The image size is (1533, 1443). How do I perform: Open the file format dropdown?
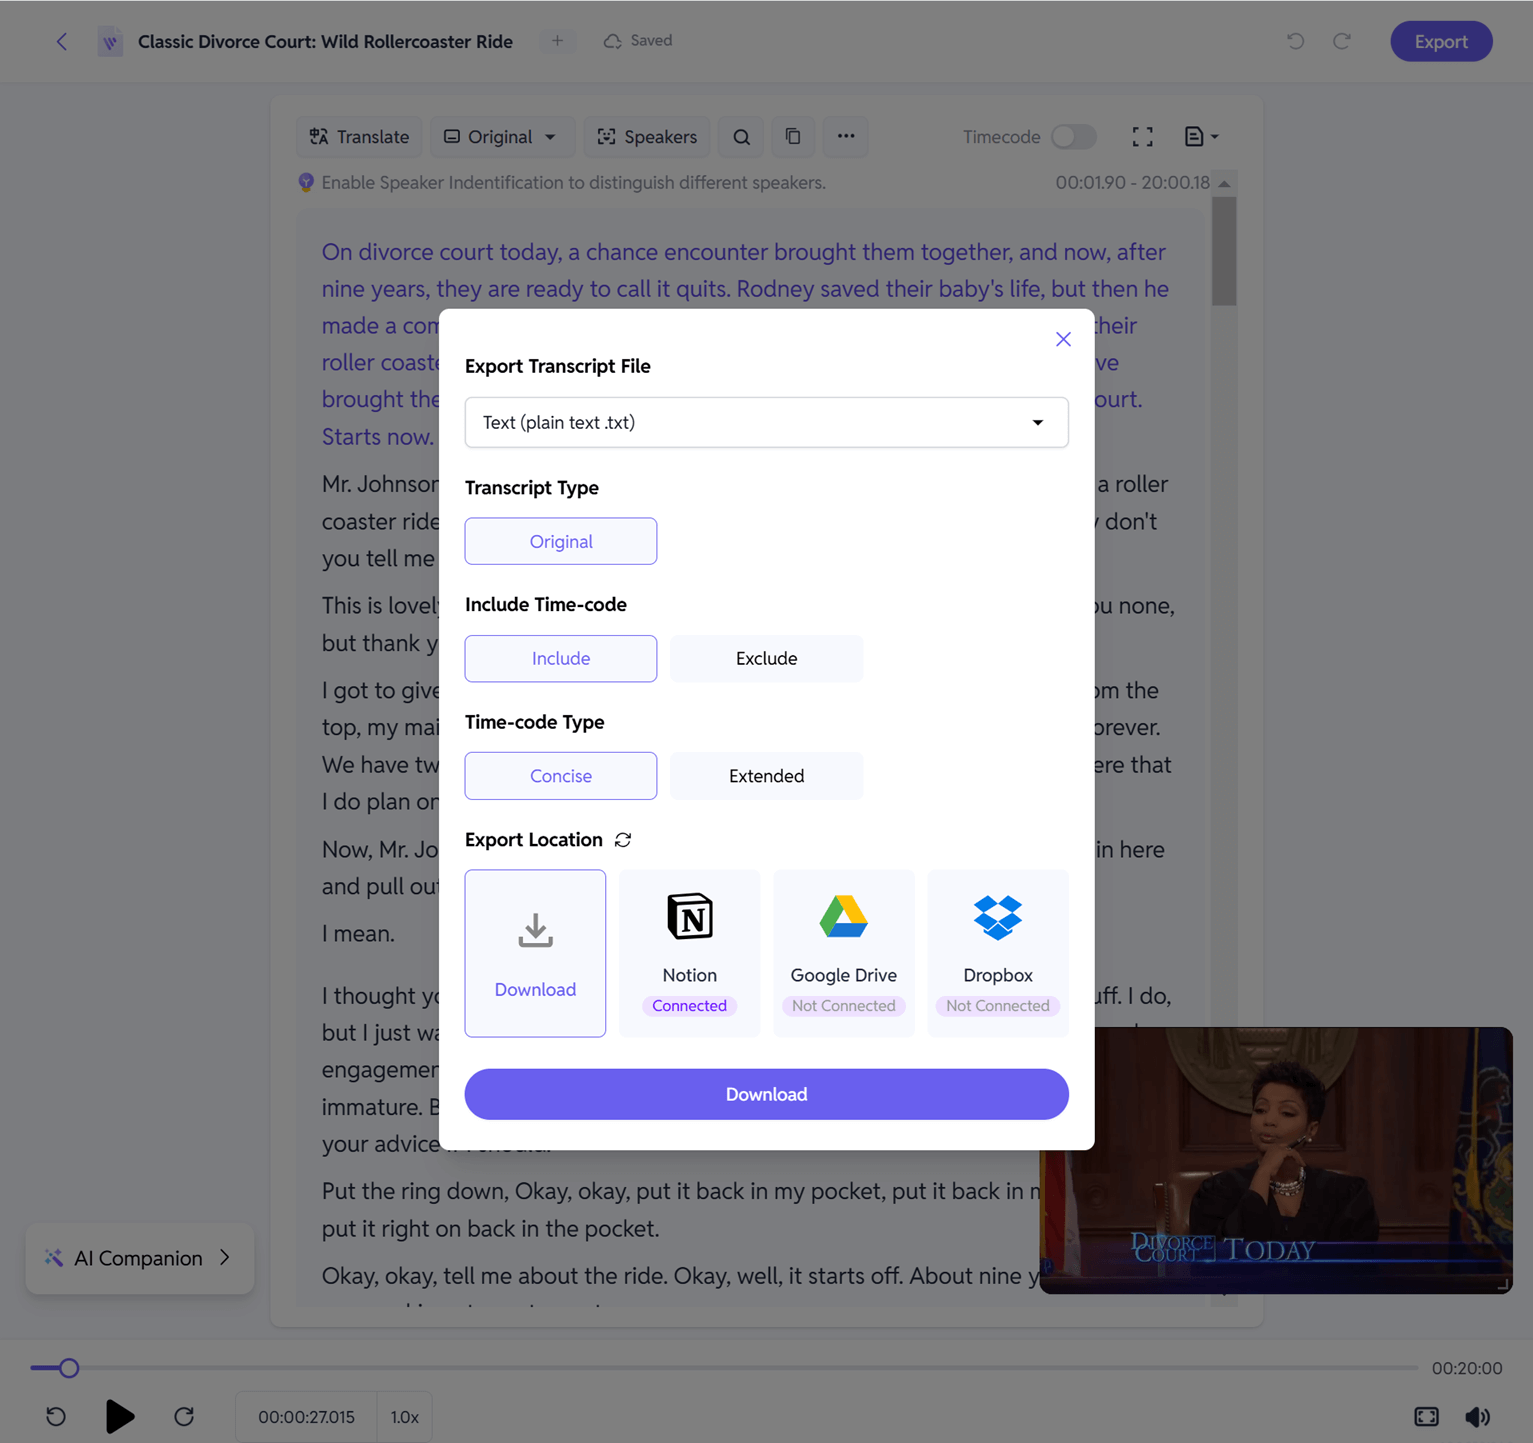point(767,422)
